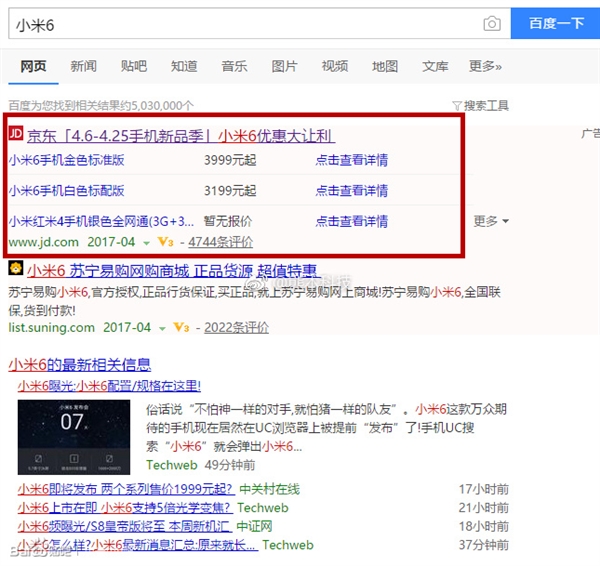Click the V3 credibility badge beside www.jd.com

point(166,242)
